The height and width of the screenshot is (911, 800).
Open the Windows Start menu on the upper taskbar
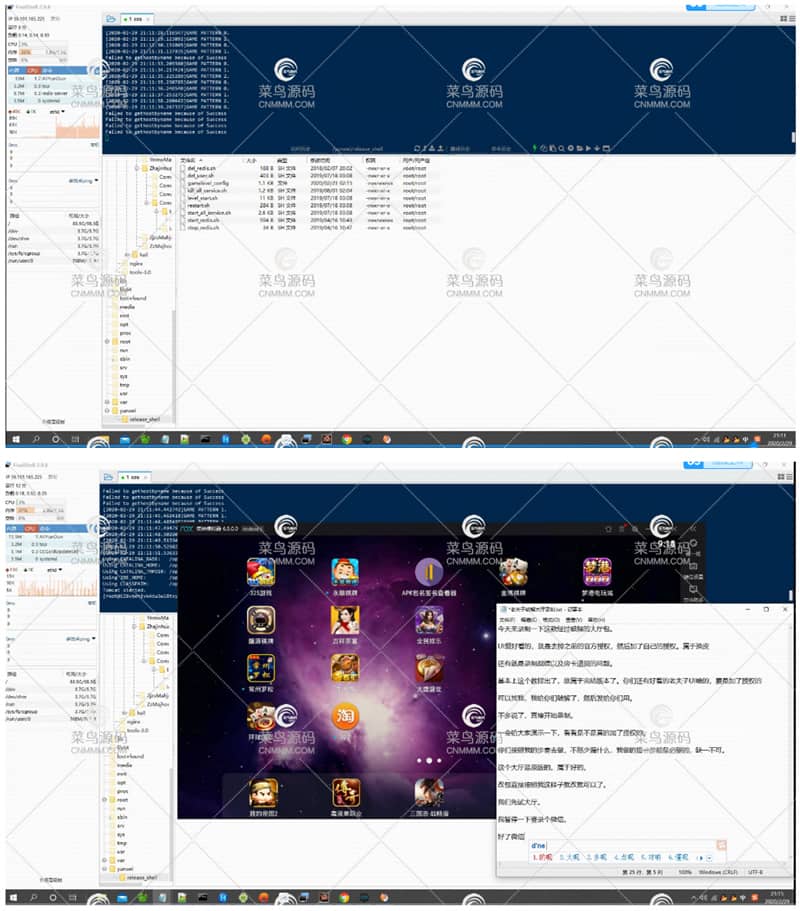(16, 440)
